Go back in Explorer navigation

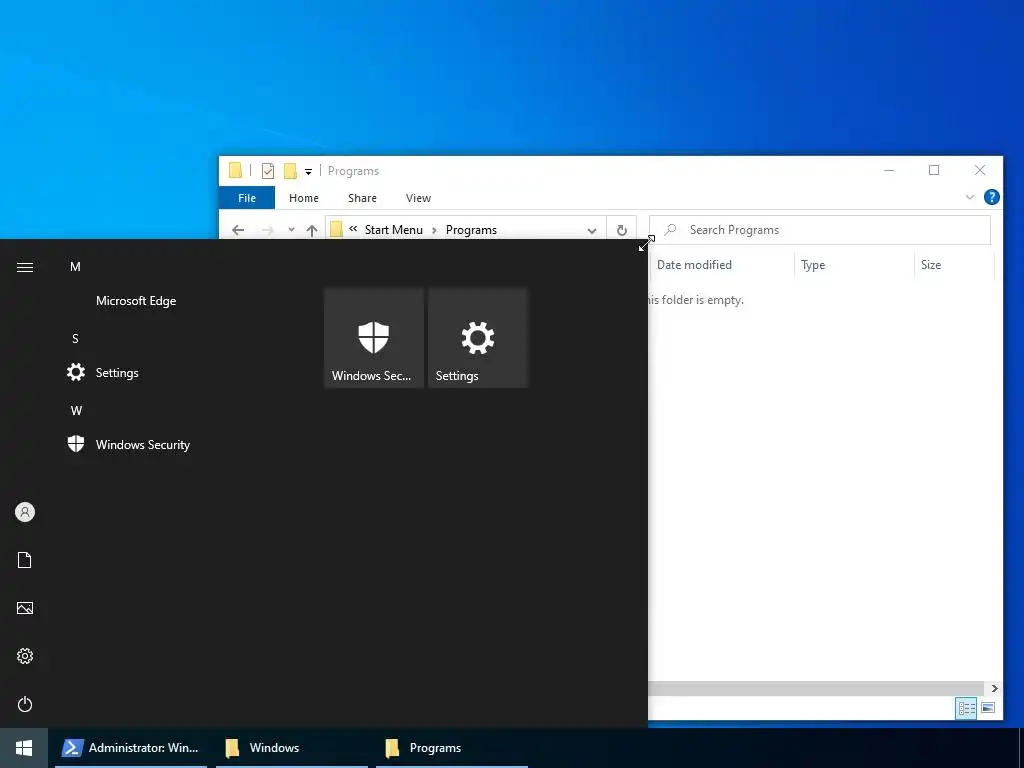[238, 230]
